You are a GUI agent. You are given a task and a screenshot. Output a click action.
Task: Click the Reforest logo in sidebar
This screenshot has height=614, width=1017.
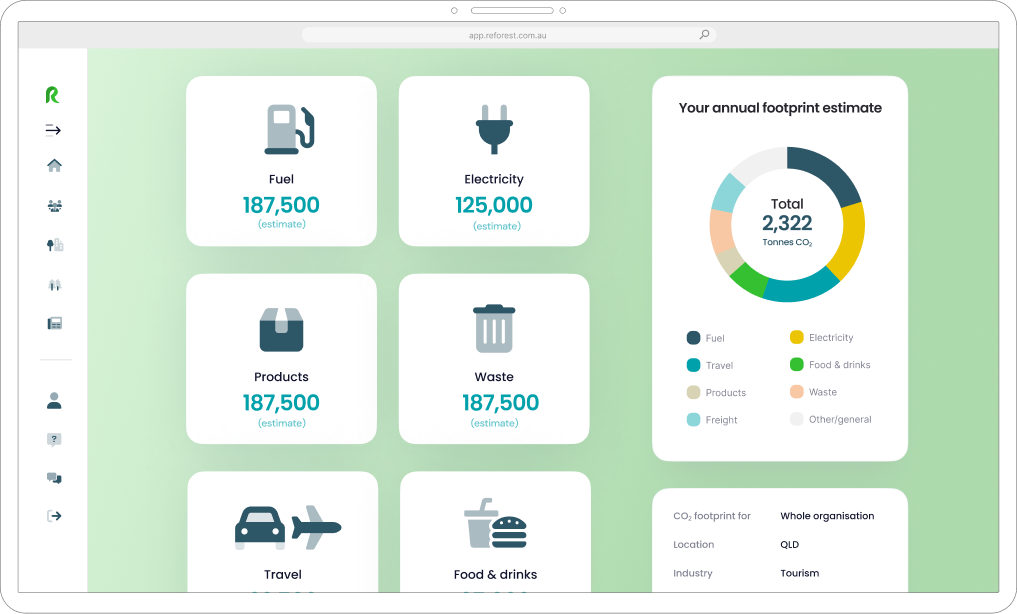53,95
